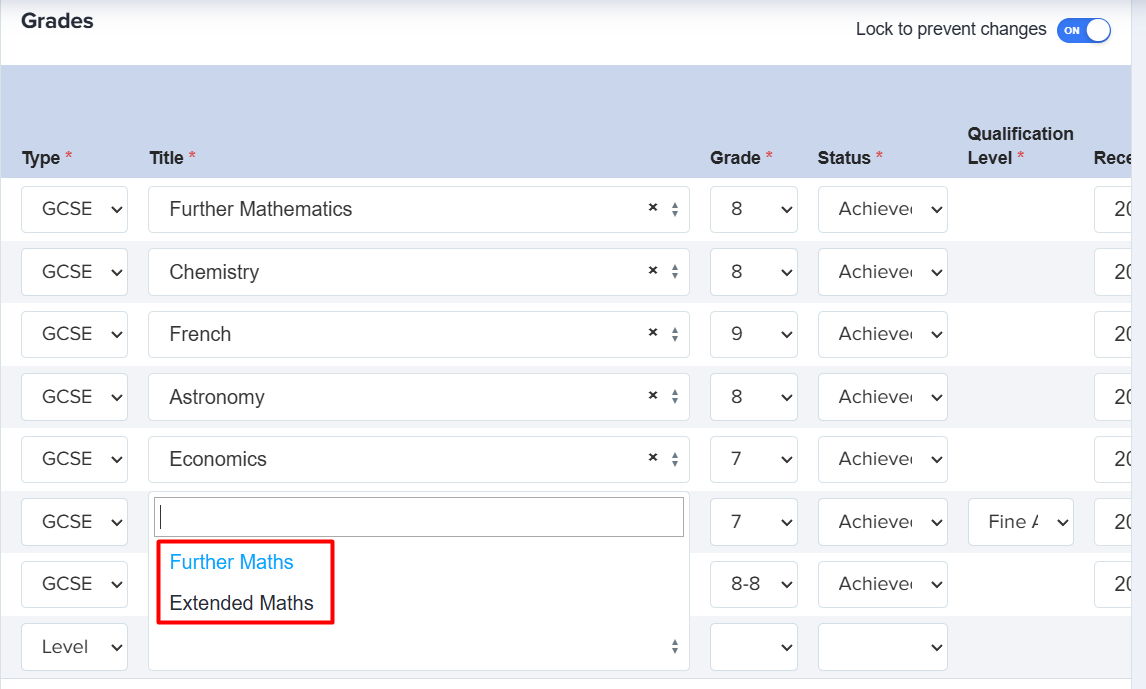Select the Economics title field
The width and height of the screenshot is (1146, 689).
point(400,459)
